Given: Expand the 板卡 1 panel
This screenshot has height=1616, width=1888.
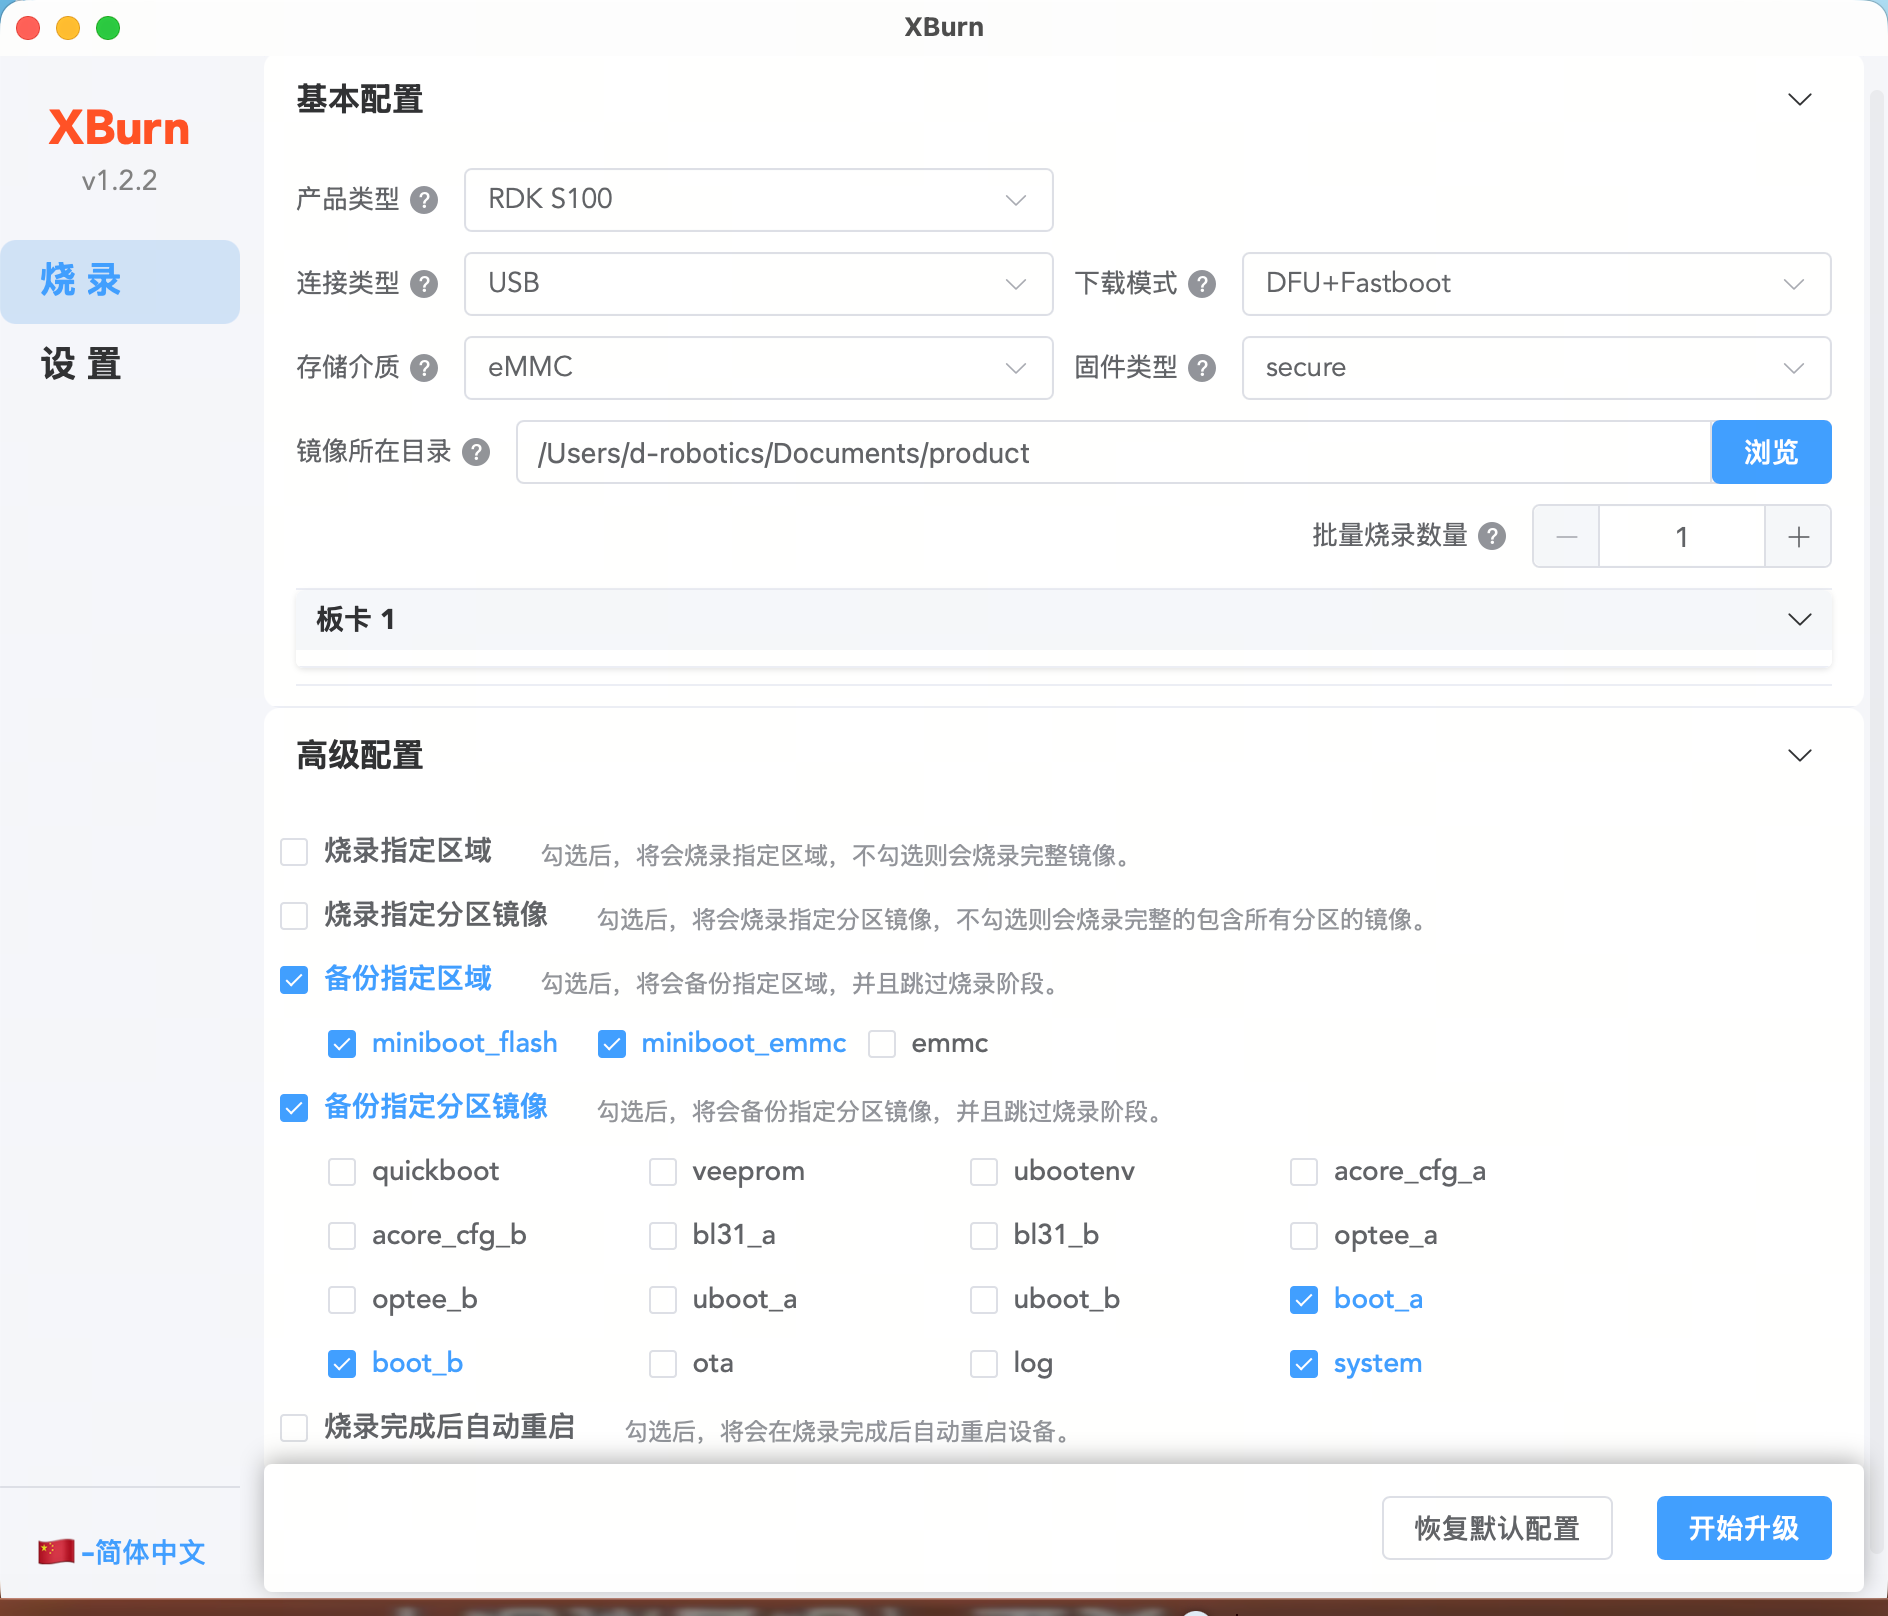Looking at the screenshot, I should pos(1063,620).
